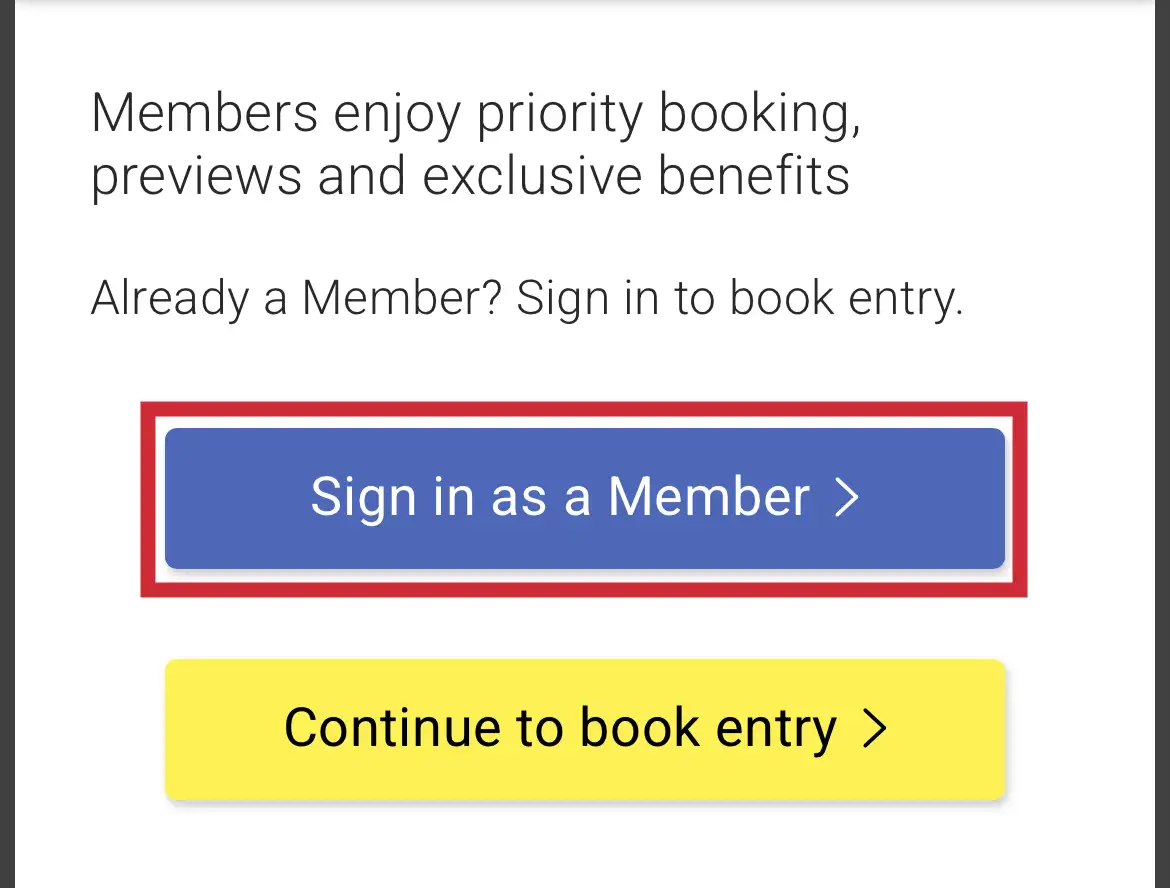Click the arrow chevron on the blue button

pos(847,498)
